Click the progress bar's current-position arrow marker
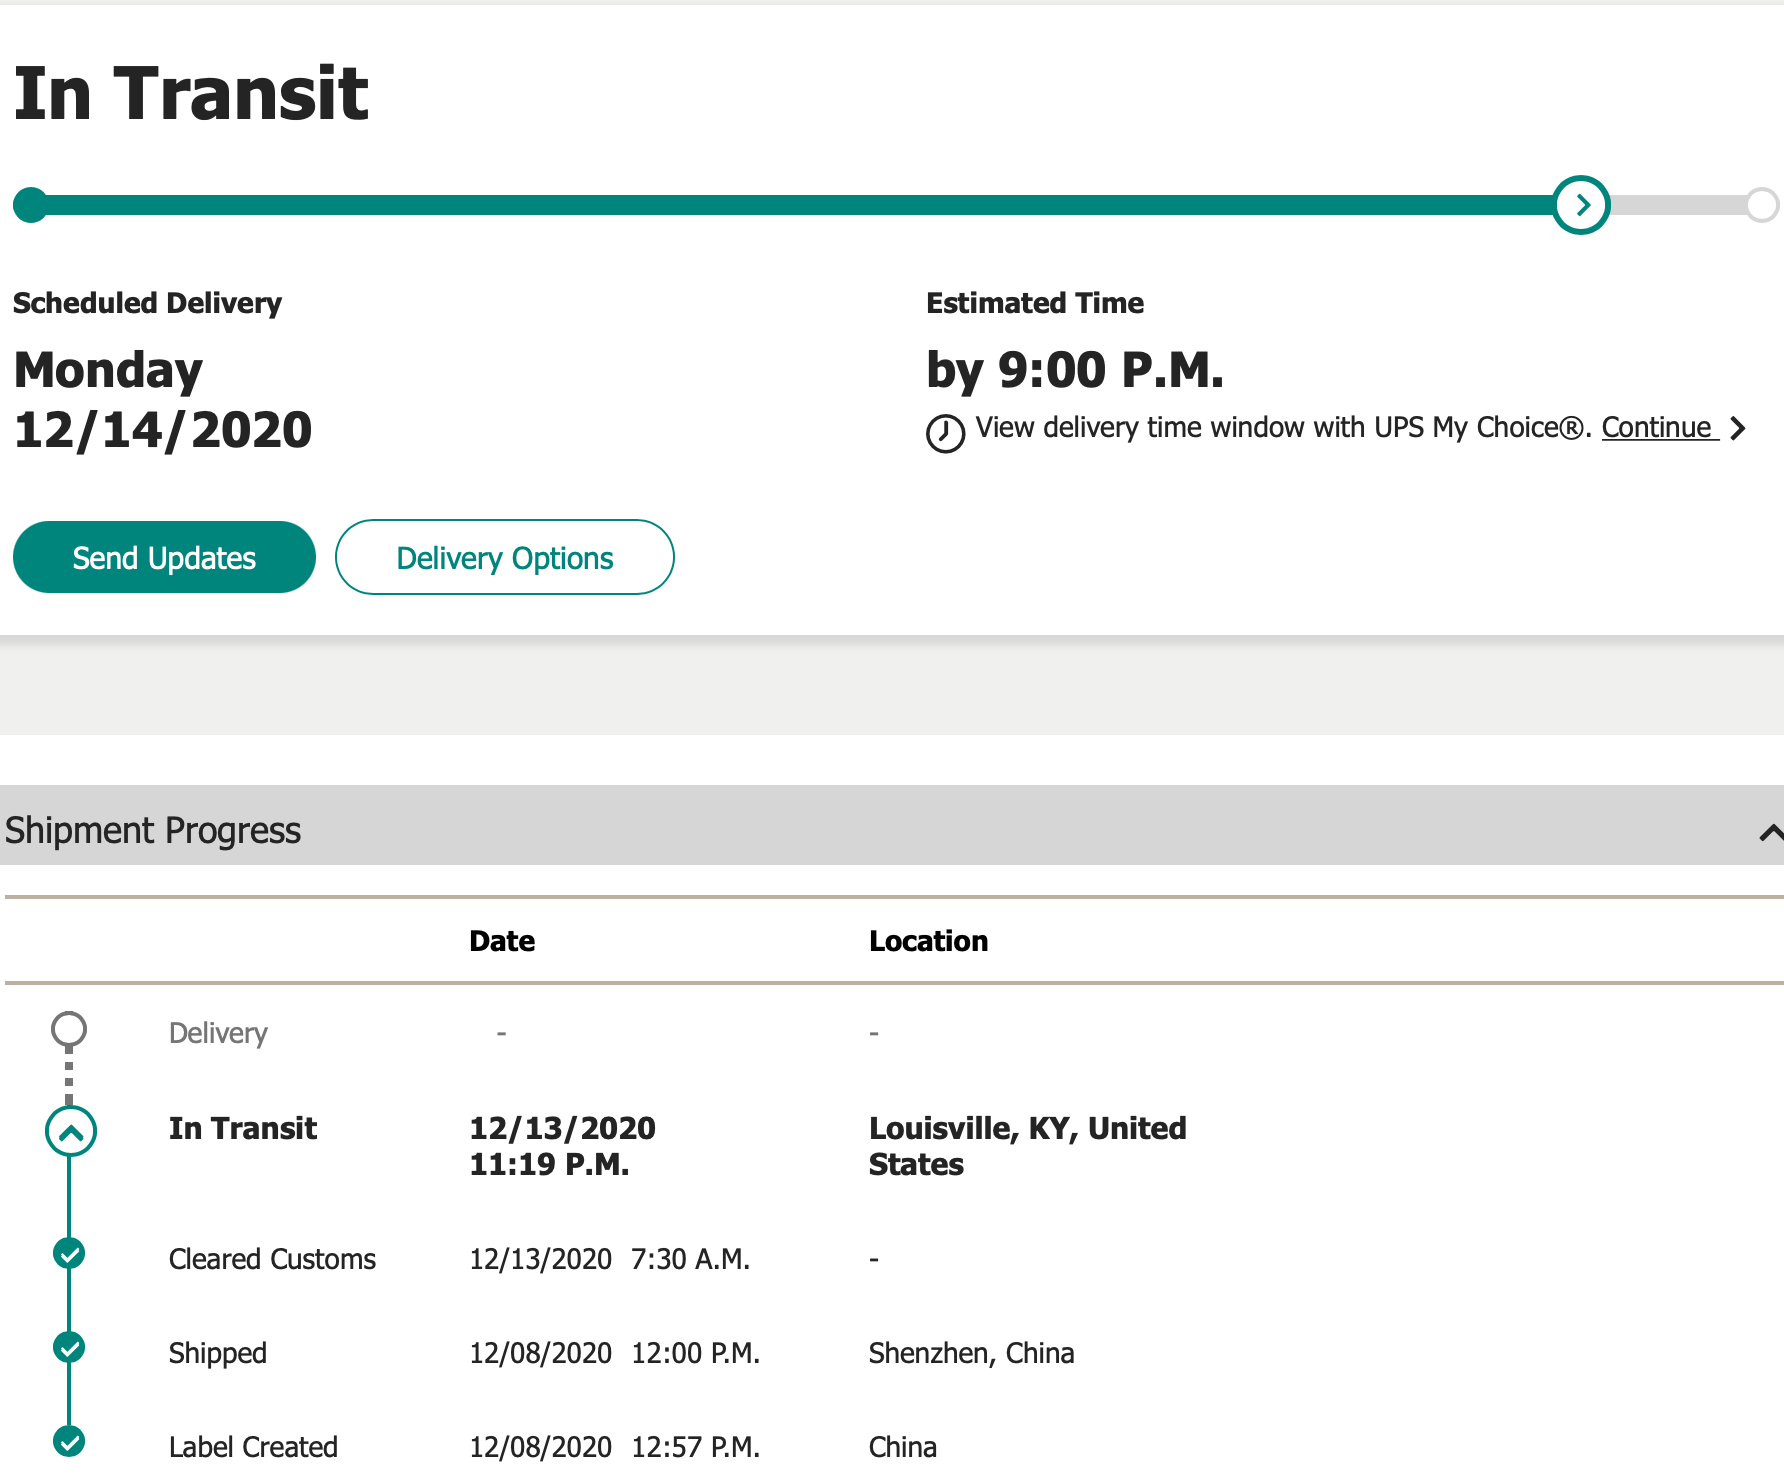The width and height of the screenshot is (1784, 1481). tap(1581, 205)
